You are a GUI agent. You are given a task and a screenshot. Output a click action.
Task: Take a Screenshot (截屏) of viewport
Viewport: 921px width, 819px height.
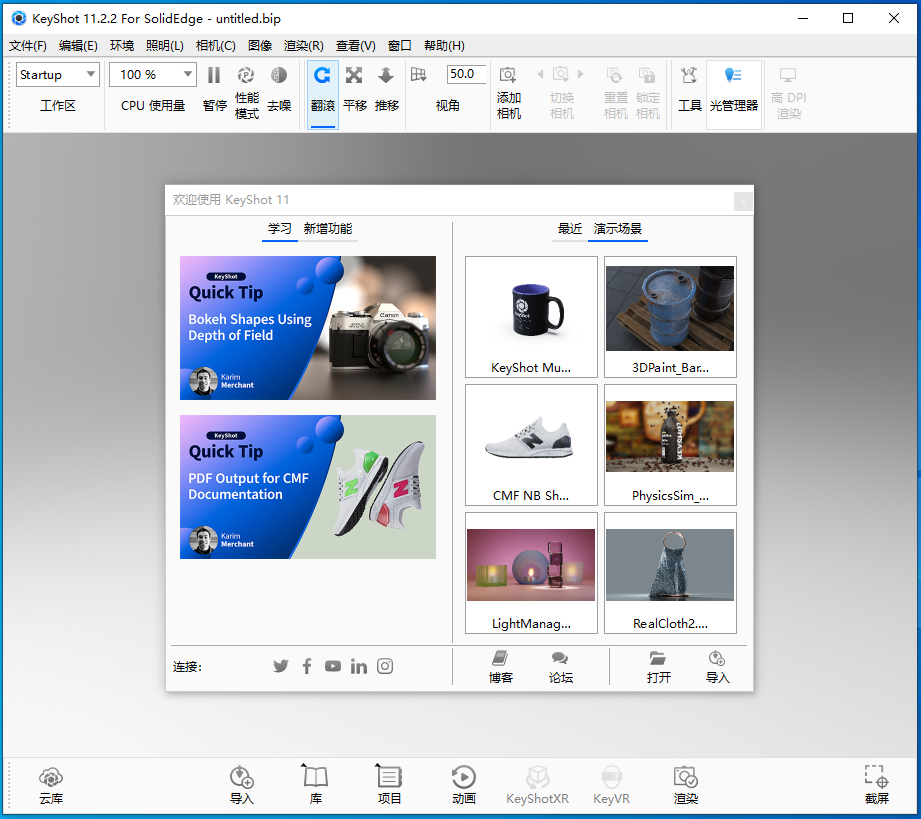tap(876, 785)
